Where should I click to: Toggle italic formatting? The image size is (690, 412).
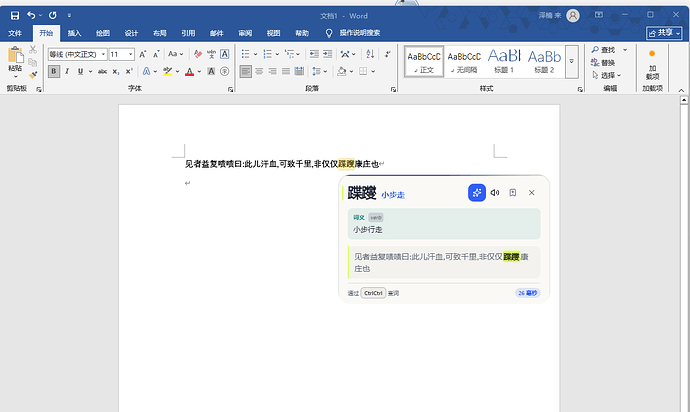coord(67,71)
